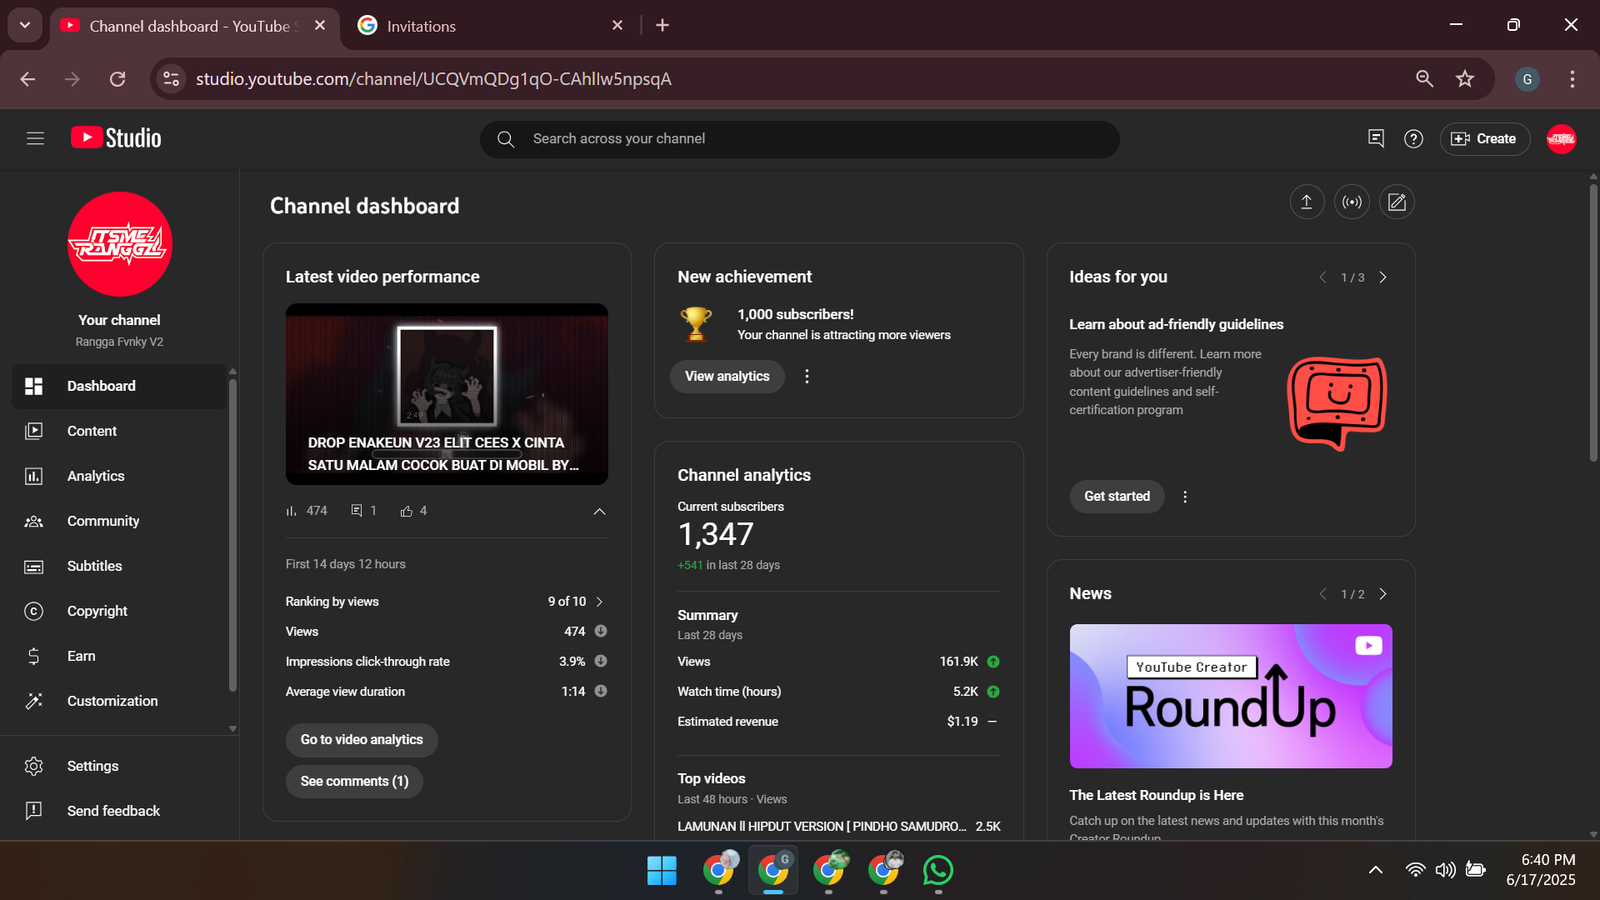The height and width of the screenshot is (900, 1600).
Task: Open Subtitles in the sidebar
Action: click(x=118, y=566)
